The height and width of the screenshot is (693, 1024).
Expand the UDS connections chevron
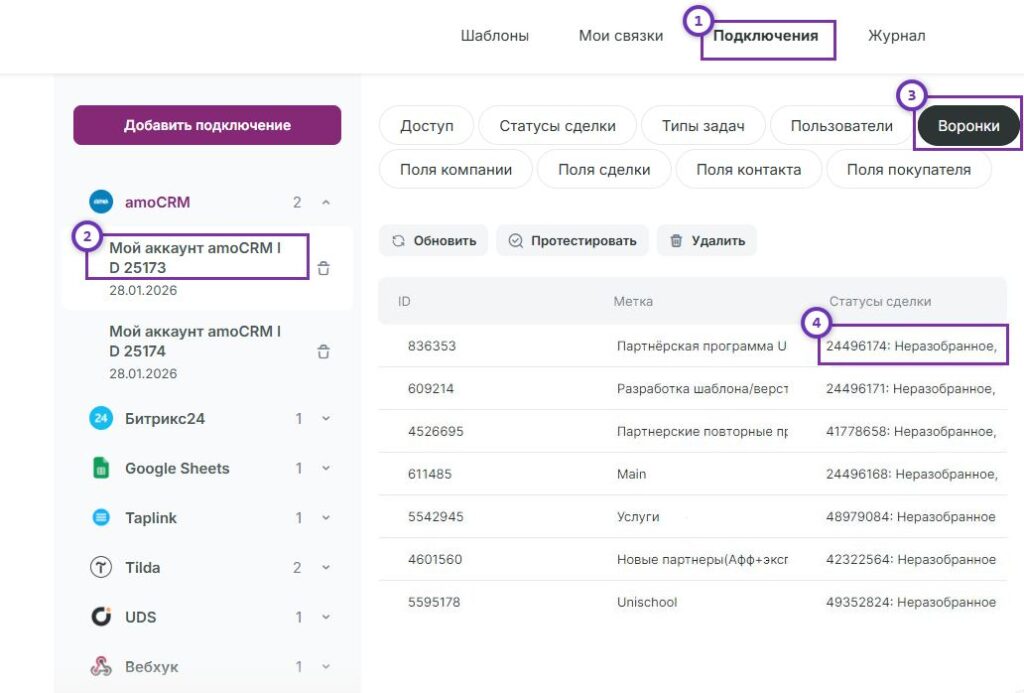click(326, 617)
